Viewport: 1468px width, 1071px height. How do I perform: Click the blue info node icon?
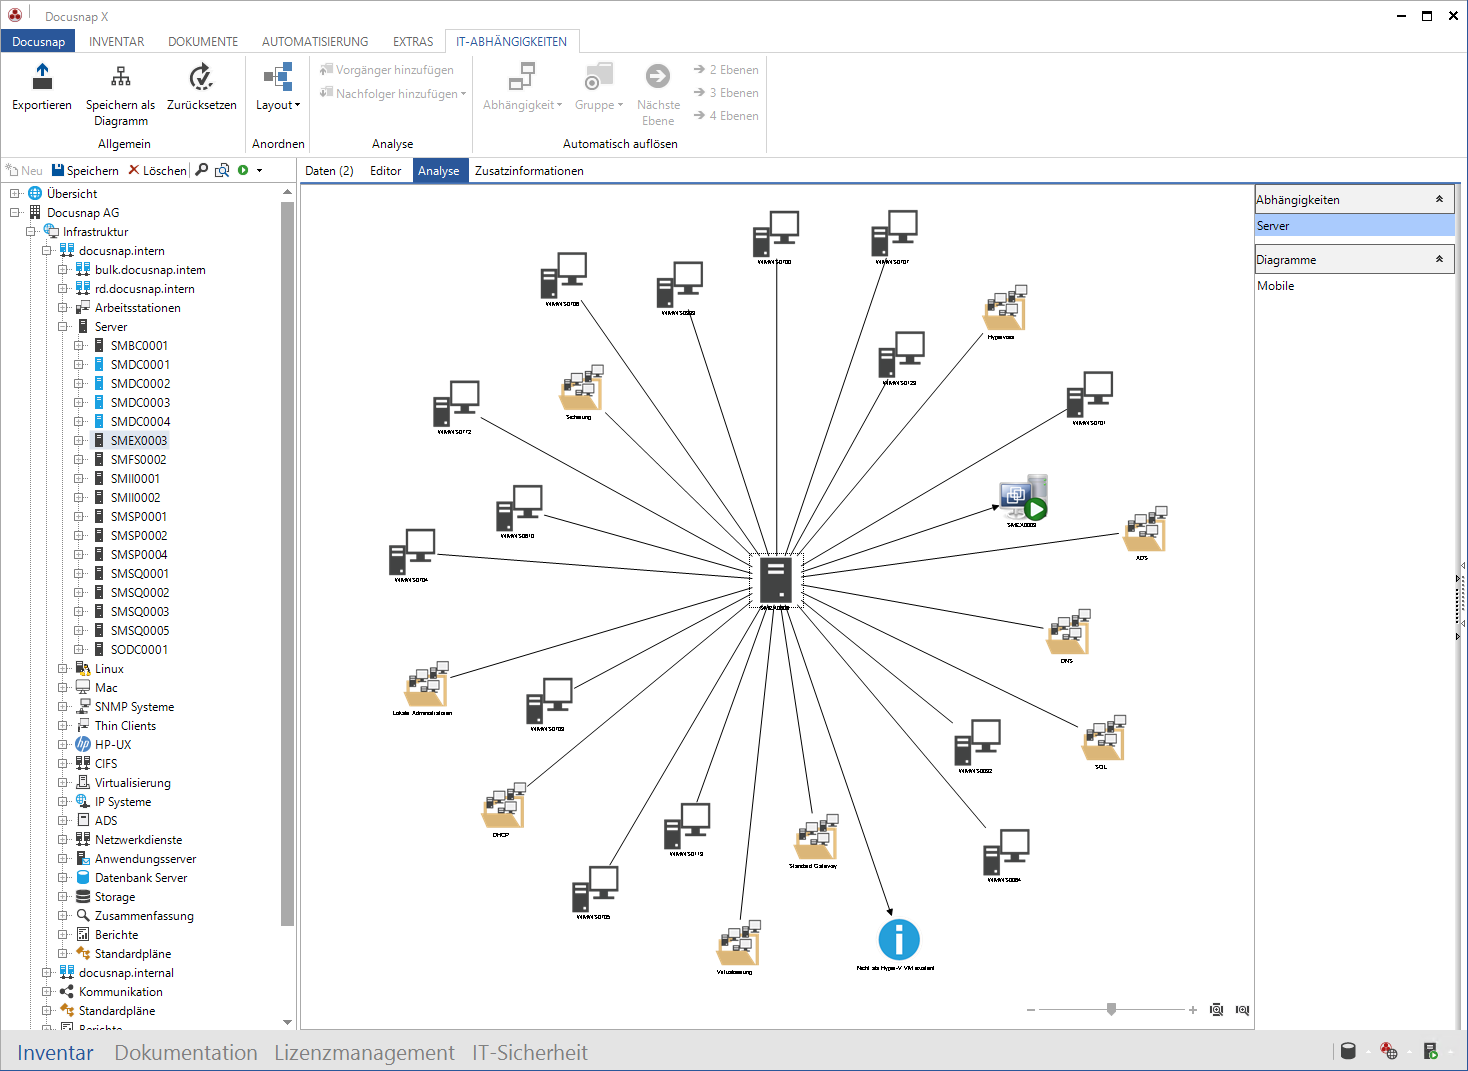pyautogui.click(x=898, y=940)
